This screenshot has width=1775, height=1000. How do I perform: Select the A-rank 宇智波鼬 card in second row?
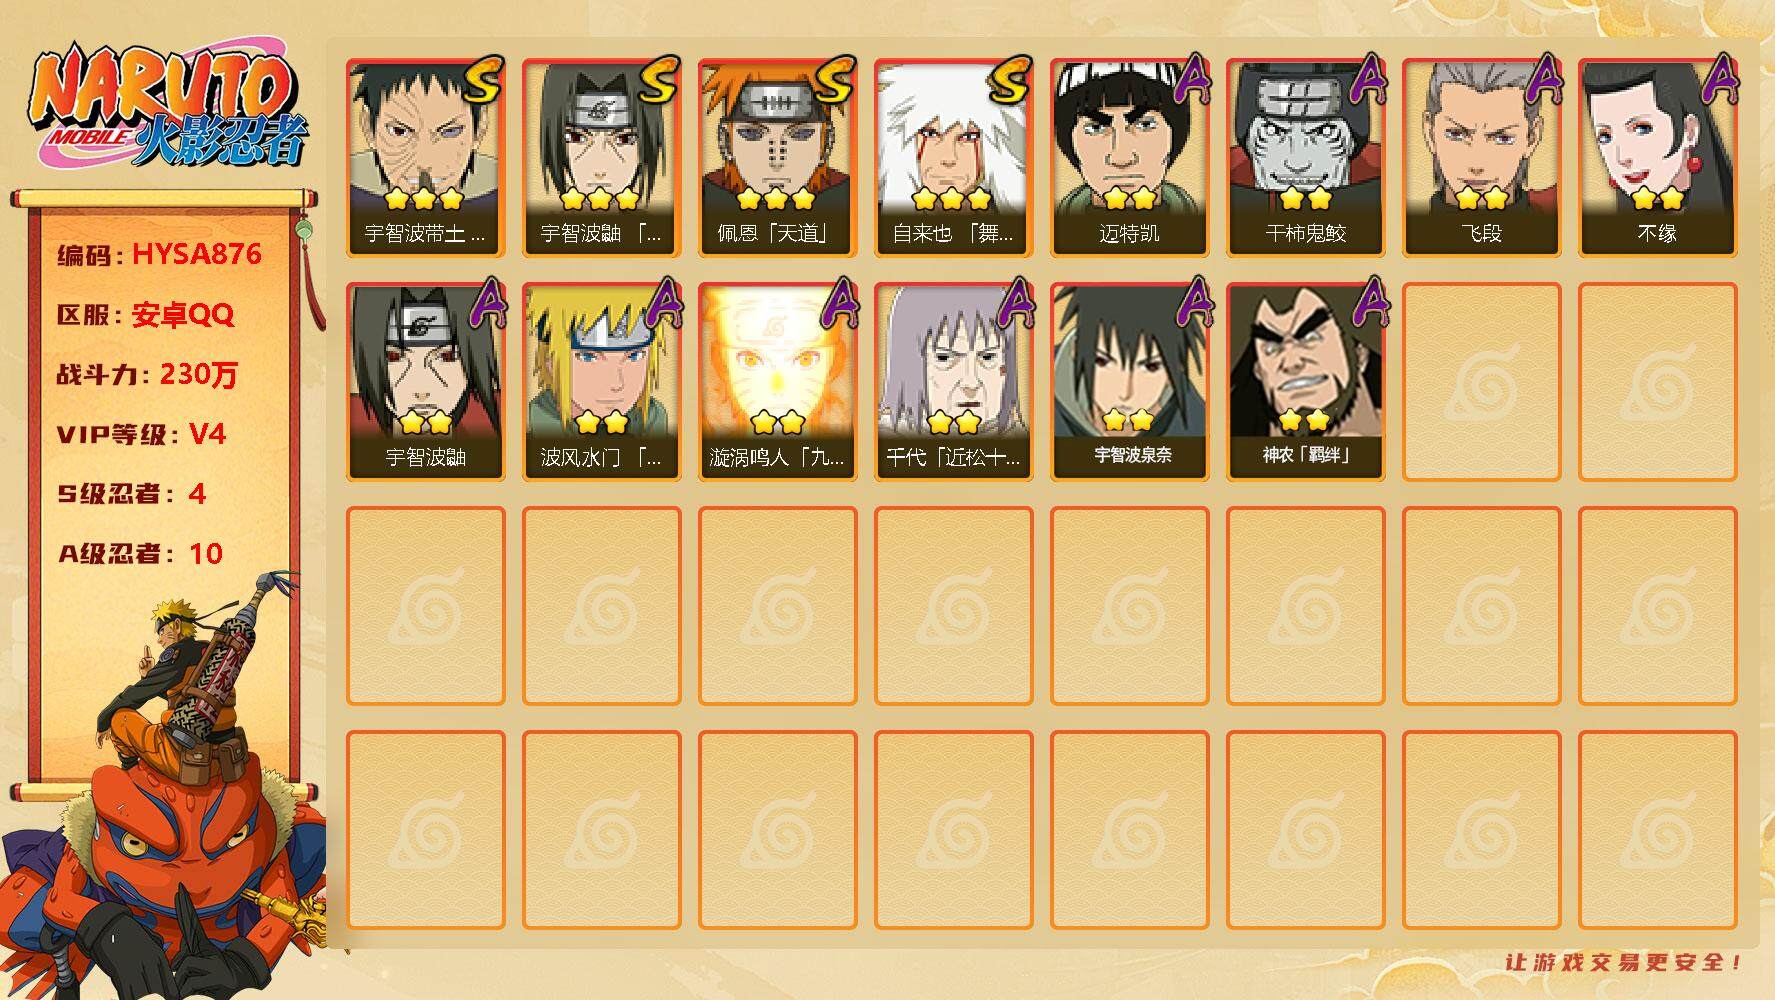425,382
